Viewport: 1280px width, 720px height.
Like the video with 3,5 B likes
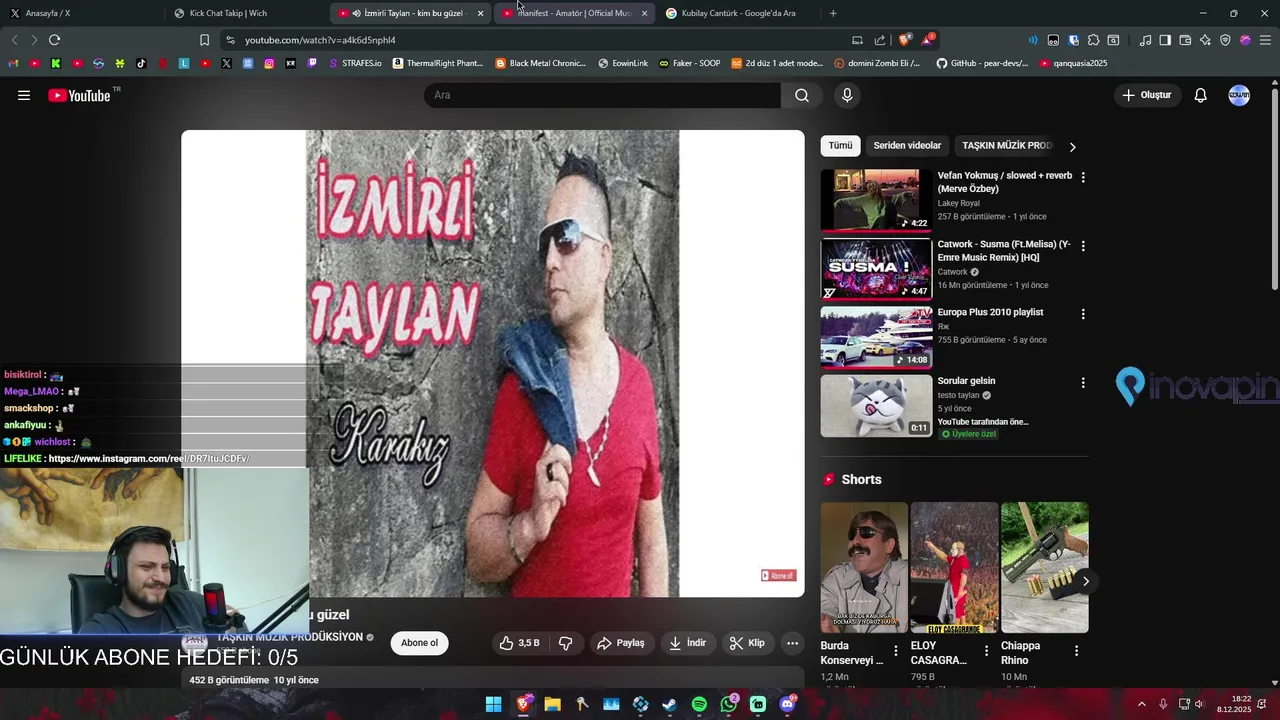520,643
